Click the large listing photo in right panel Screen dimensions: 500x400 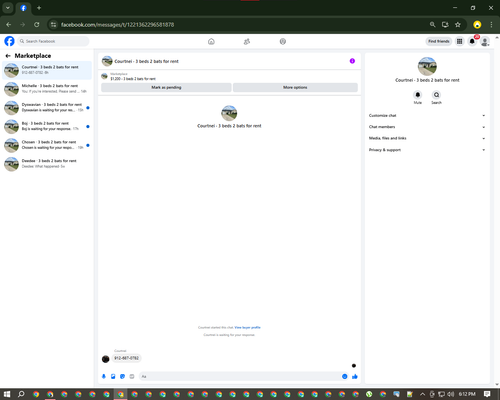[427, 66]
